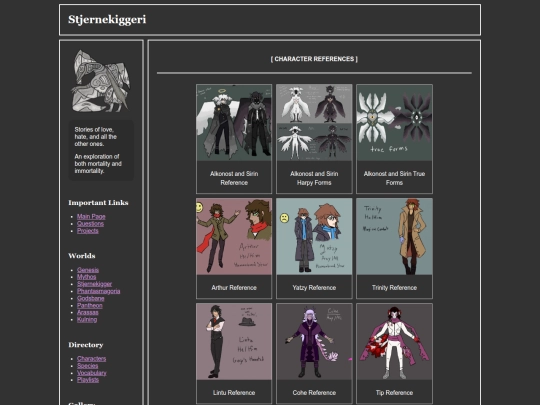
Task: Click the Yatzy Reference caption
Action: pos(314,288)
